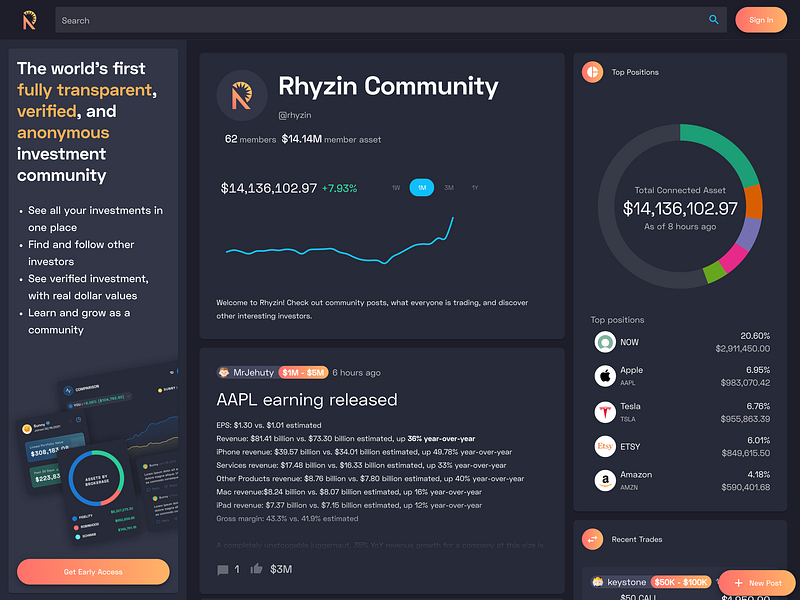This screenshot has height=600, width=800.
Task: Click the comment bubble icon on AAPL post
Action: point(221,569)
